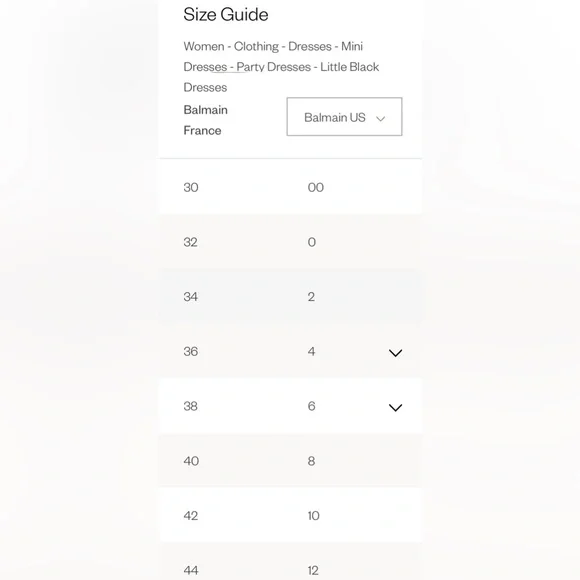Select the size 42 row

[x=290, y=516]
